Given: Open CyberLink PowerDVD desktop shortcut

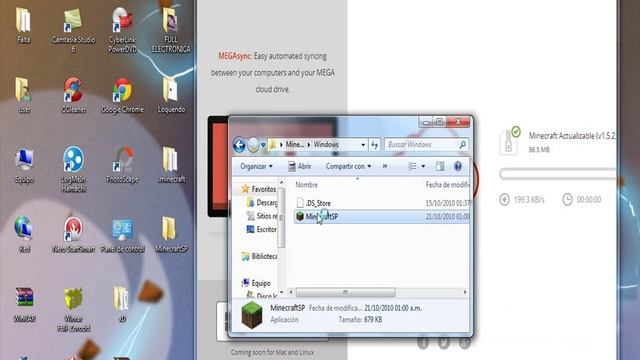Looking at the screenshot, I should pos(122,30).
